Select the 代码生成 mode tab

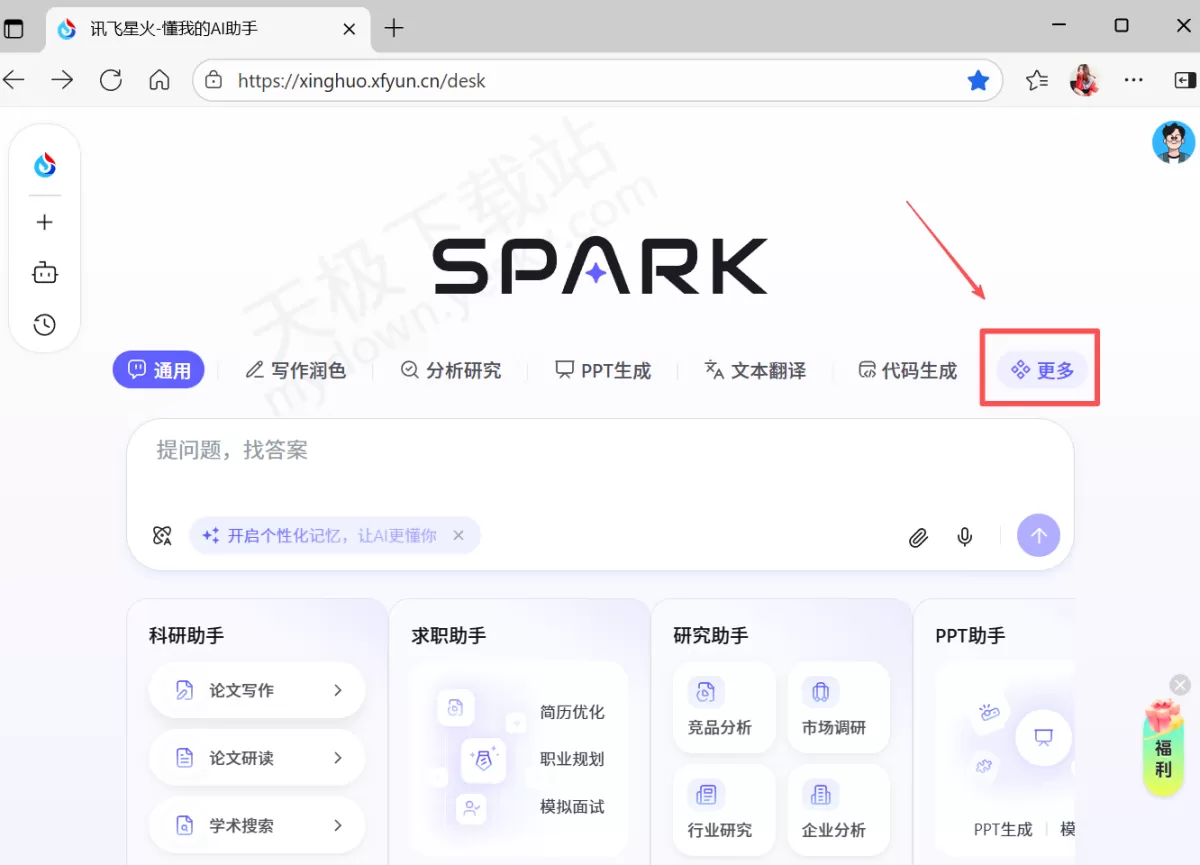[907, 370]
